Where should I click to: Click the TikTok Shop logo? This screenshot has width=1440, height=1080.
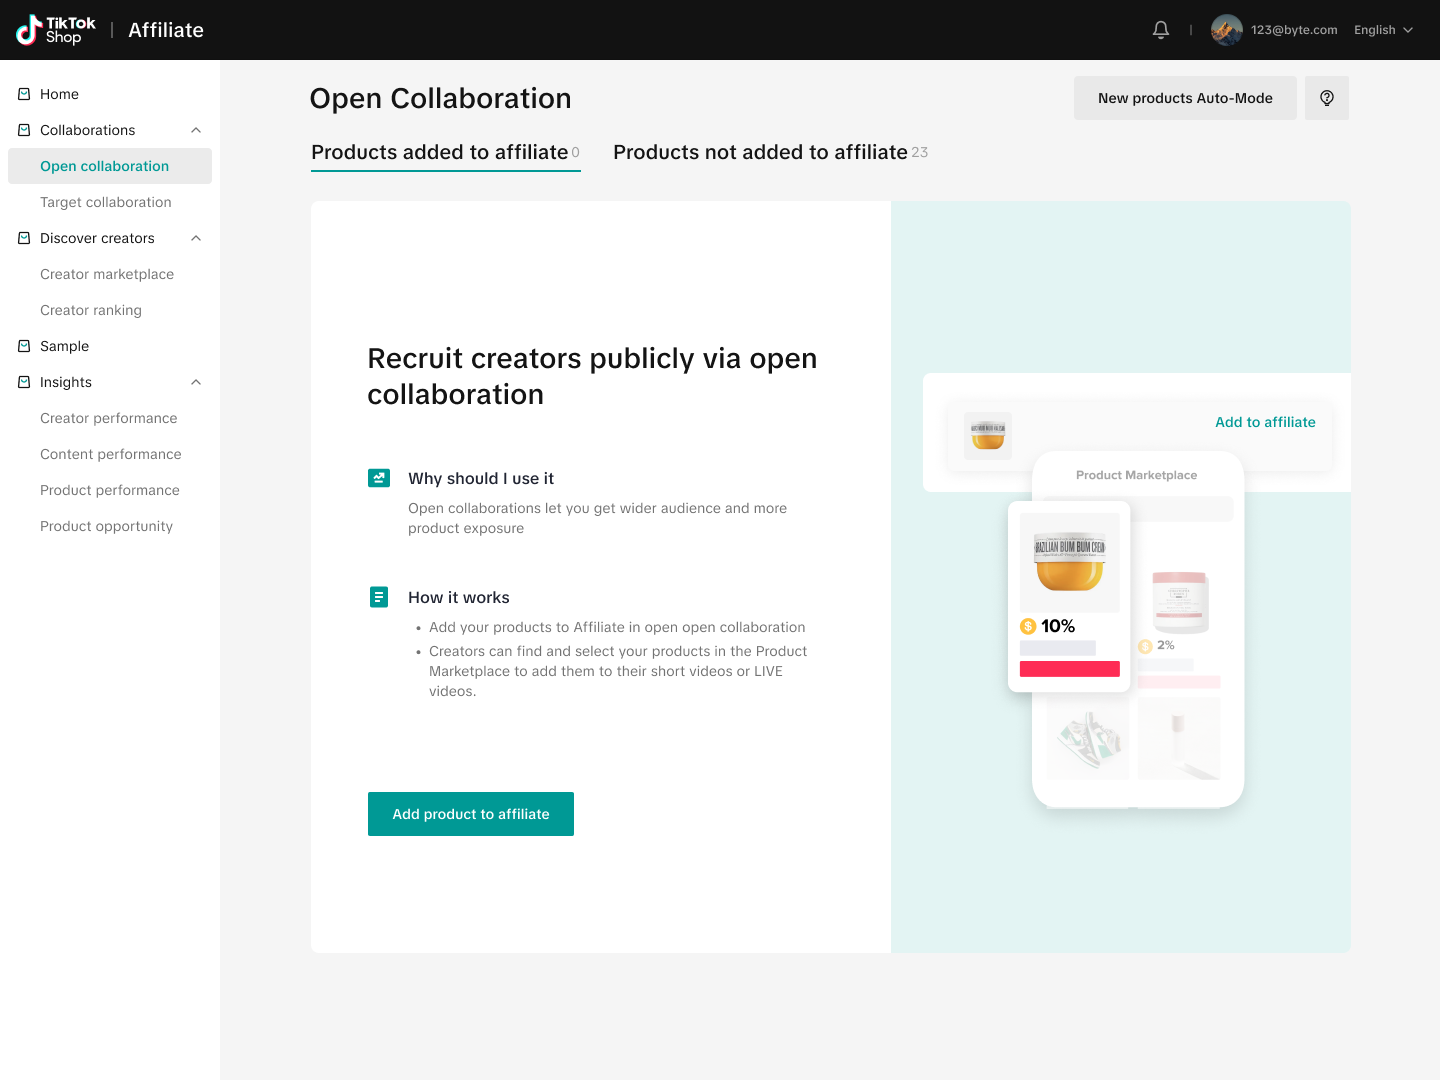click(x=56, y=30)
